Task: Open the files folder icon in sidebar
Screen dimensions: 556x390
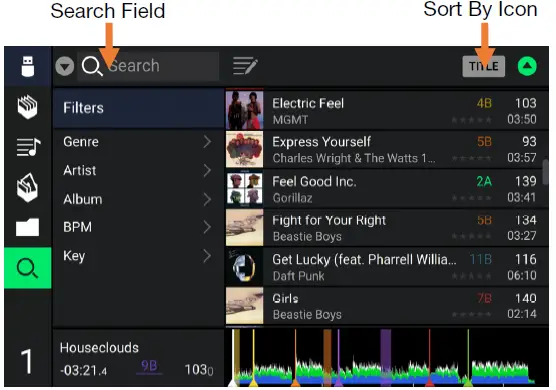Action: [x=28, y=227]
